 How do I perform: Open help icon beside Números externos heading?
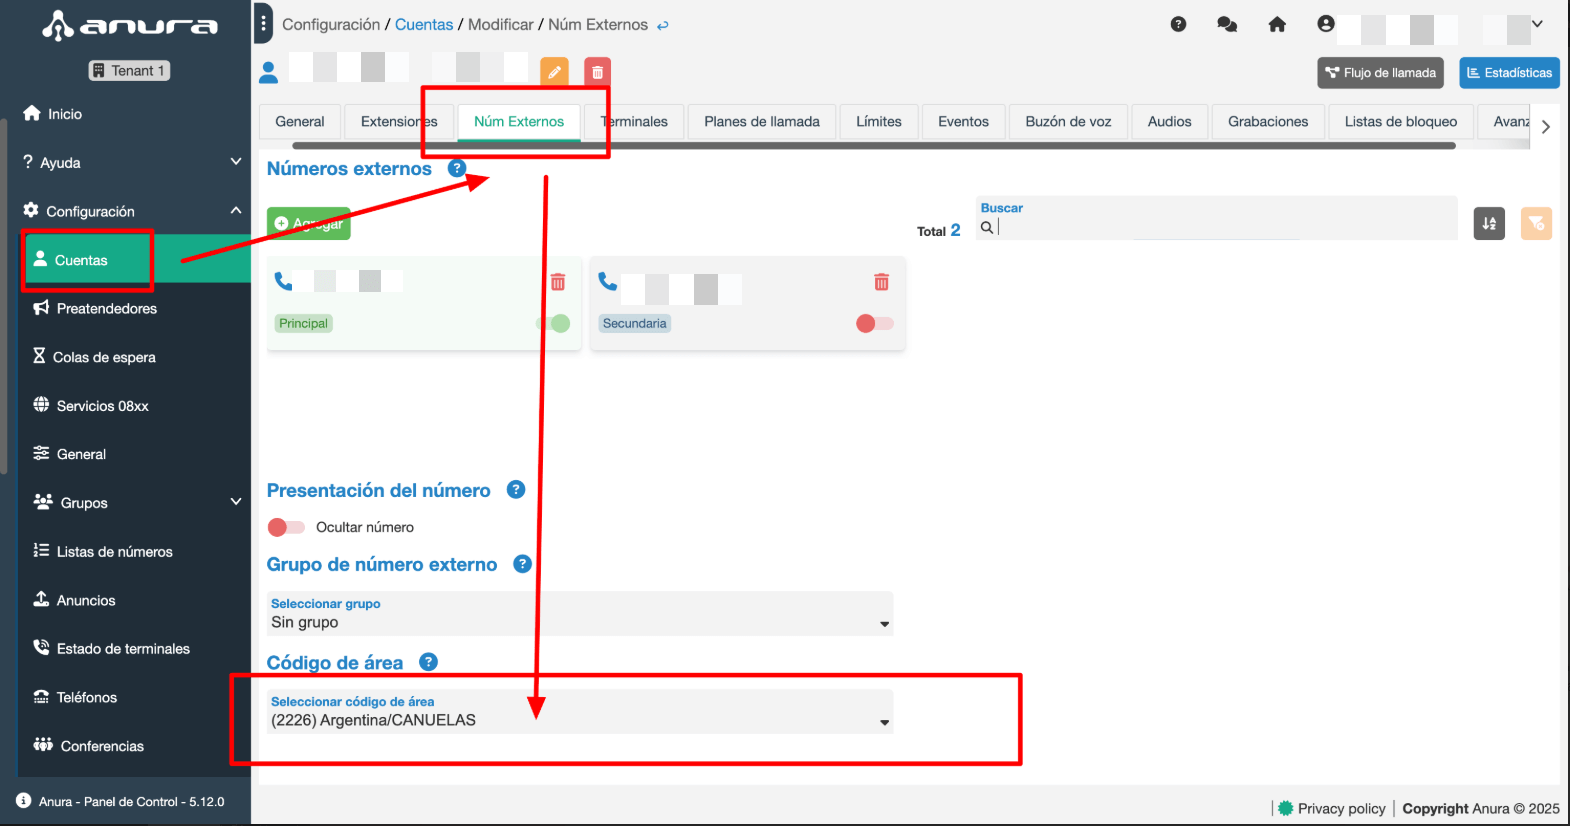click(457, 168)
